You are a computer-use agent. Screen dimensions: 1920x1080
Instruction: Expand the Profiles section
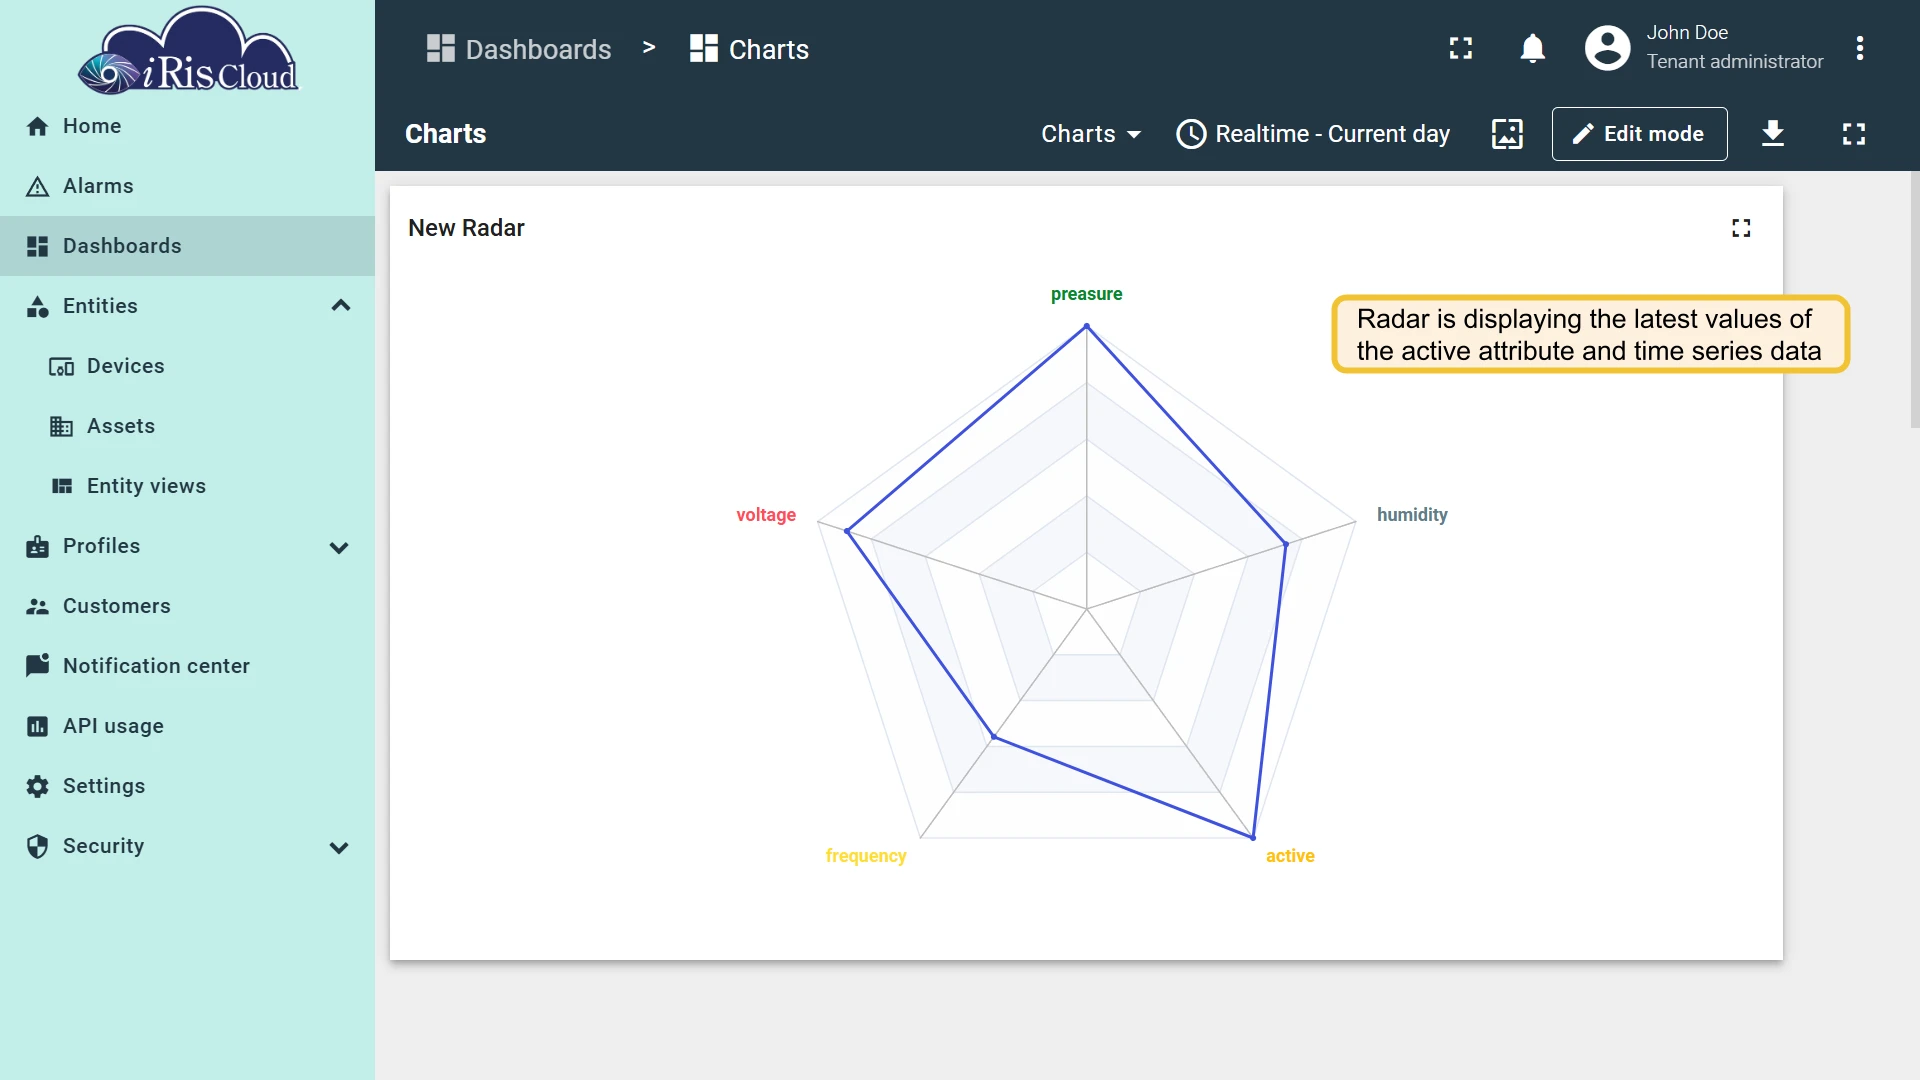pos(339,547)
